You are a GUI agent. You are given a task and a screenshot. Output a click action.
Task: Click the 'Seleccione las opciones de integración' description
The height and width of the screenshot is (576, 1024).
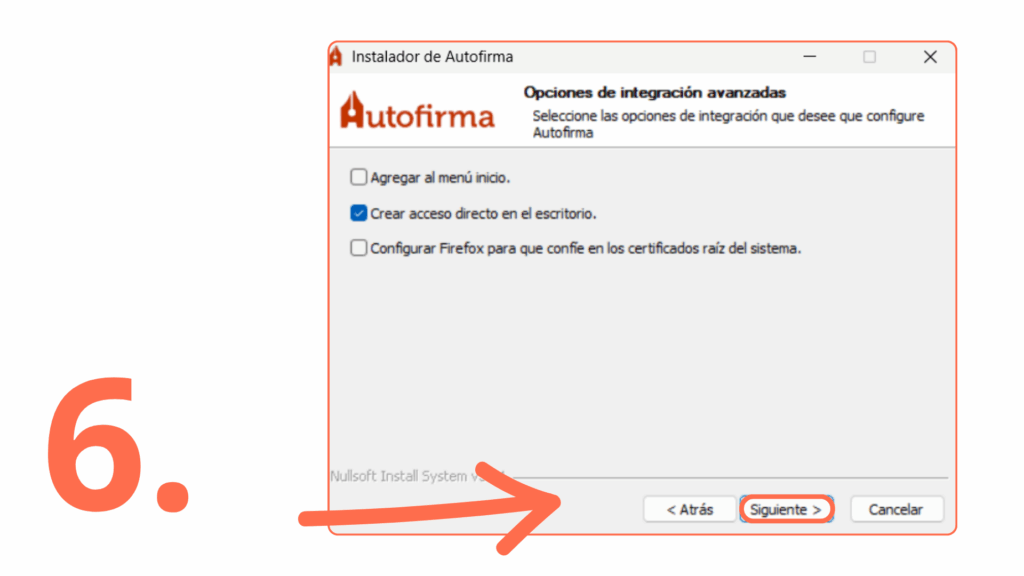tap(728, 124)
